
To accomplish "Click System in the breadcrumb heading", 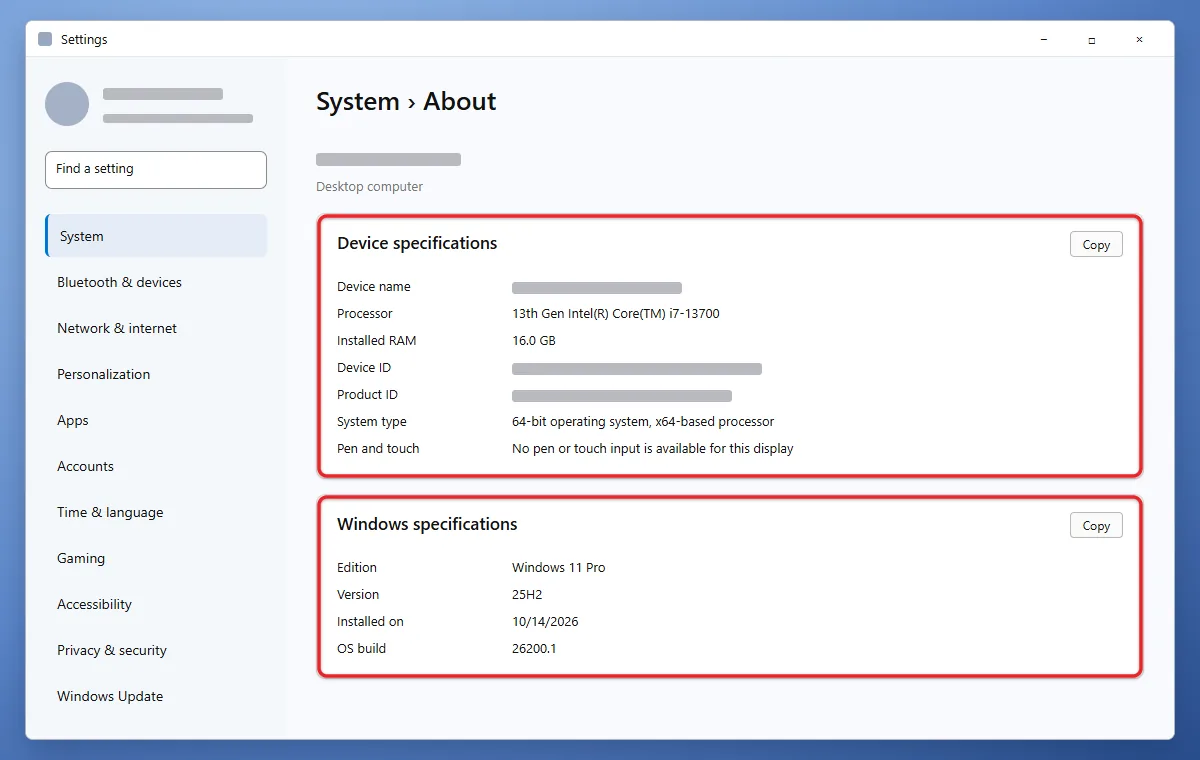I will [x=358, y=102].
